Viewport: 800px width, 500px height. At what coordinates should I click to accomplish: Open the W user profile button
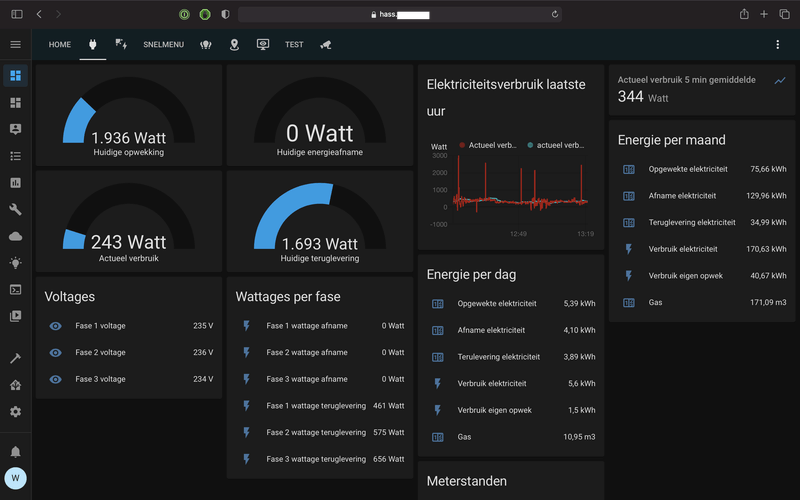(15, 478)
